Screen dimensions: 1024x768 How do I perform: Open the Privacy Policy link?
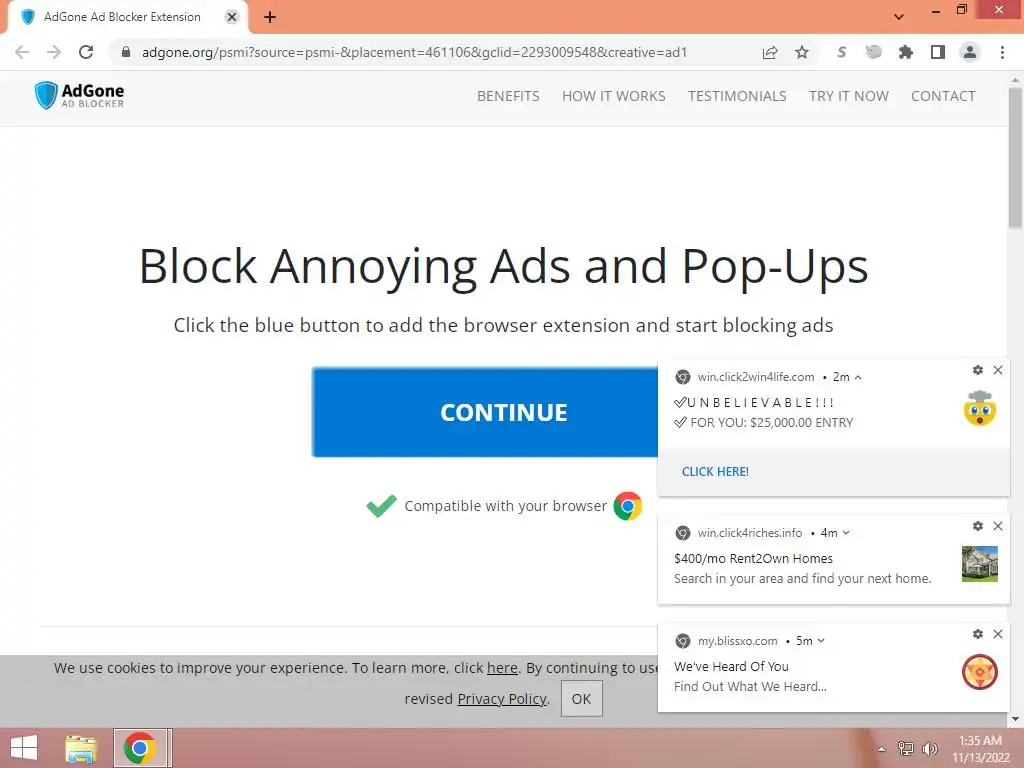click(x=502, y=699)
